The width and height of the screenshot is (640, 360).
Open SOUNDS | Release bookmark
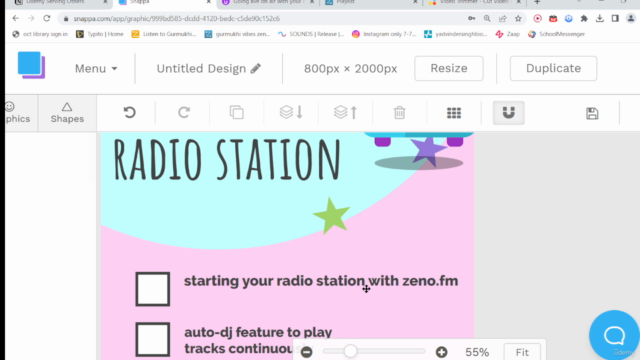pyautogui.click(x=311, y=34)
